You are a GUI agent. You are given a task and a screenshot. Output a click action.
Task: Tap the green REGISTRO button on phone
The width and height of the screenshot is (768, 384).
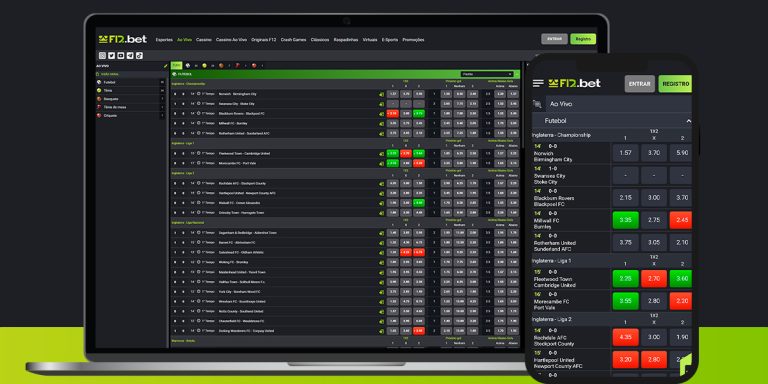pos(675,84)
